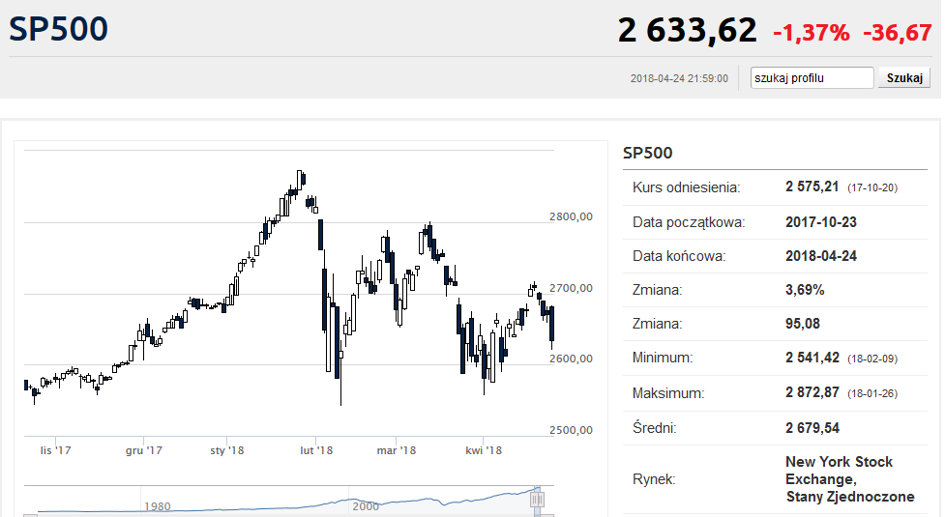The width and height of the screenshot is (945, 517).
Task: Click the 1980 label in the navigator timeline
Action: [157, 506]
